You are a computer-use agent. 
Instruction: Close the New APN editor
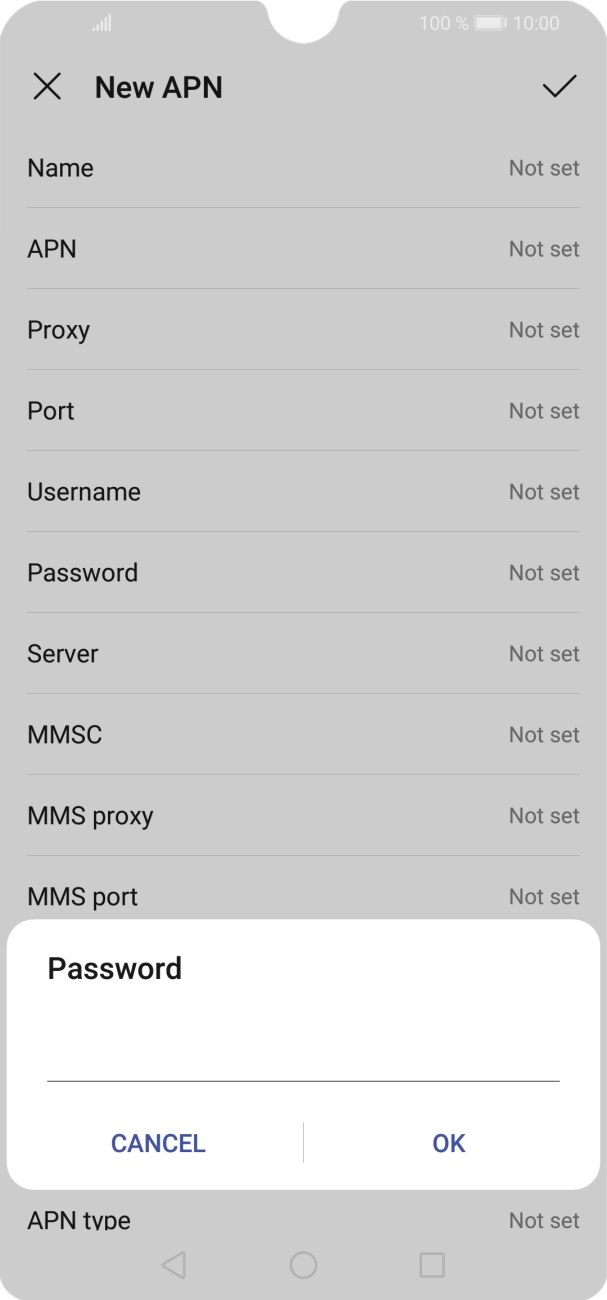[47, 87]
